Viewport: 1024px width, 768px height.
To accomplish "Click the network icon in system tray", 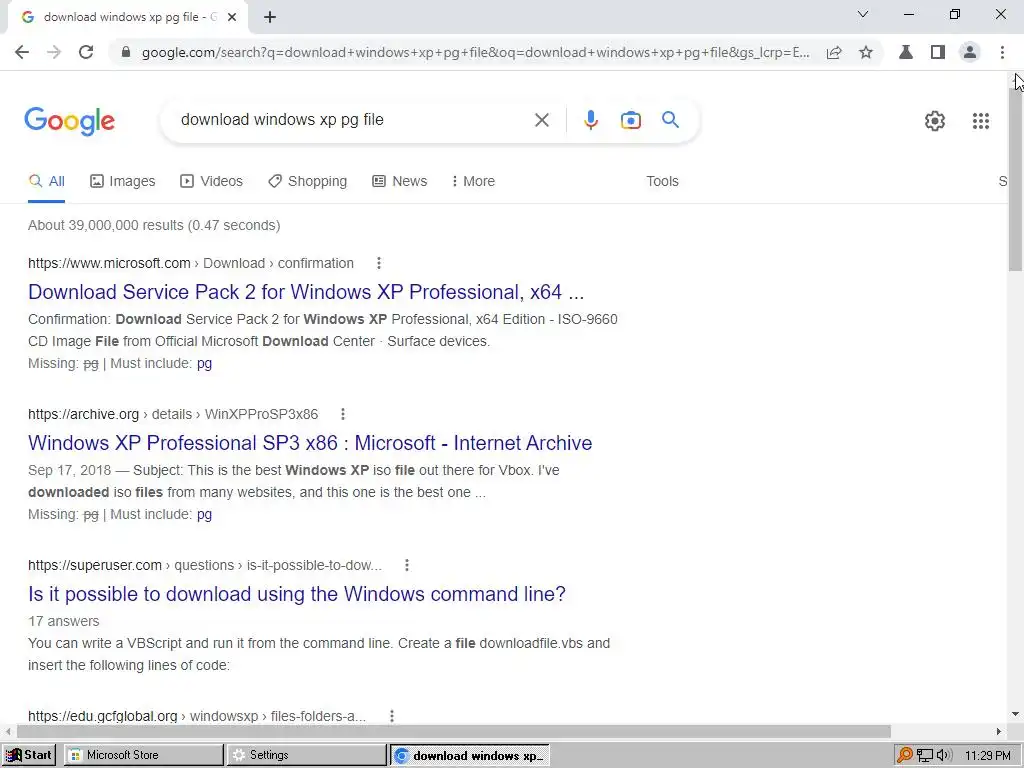I will point(924,756).
